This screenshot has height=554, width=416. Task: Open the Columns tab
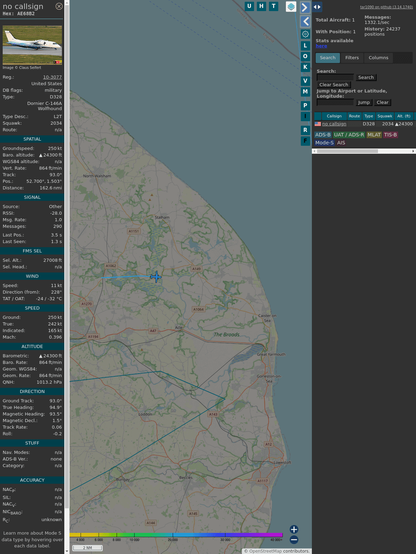pos(378,58)
